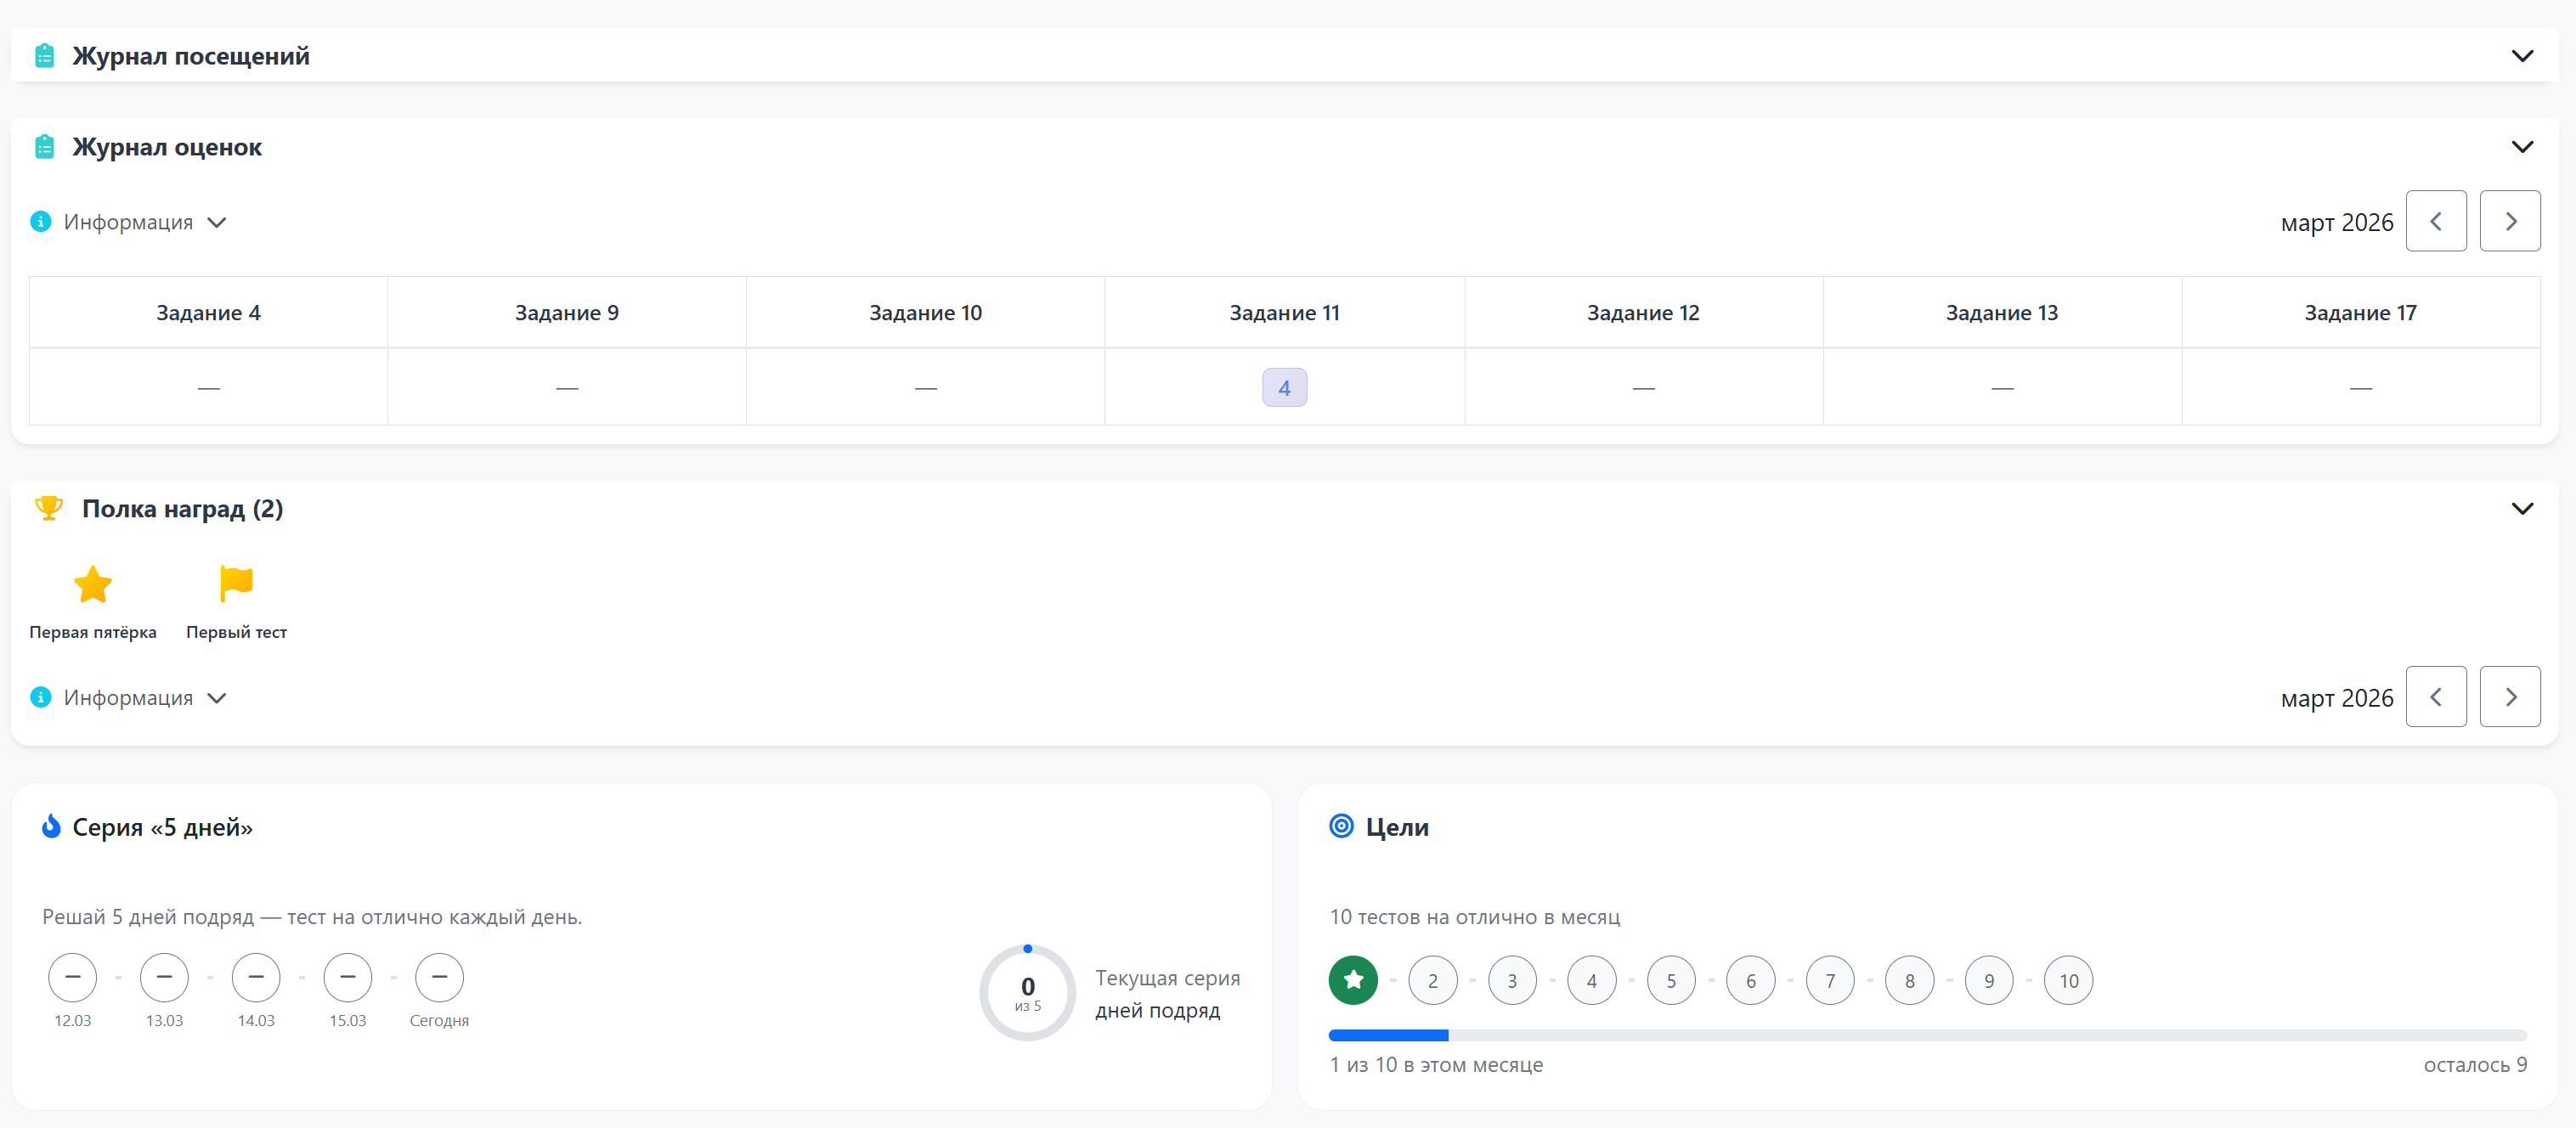Collapse the Журнал оценок section
Screen dimensions: 2576x1128
pos(2522,147)
